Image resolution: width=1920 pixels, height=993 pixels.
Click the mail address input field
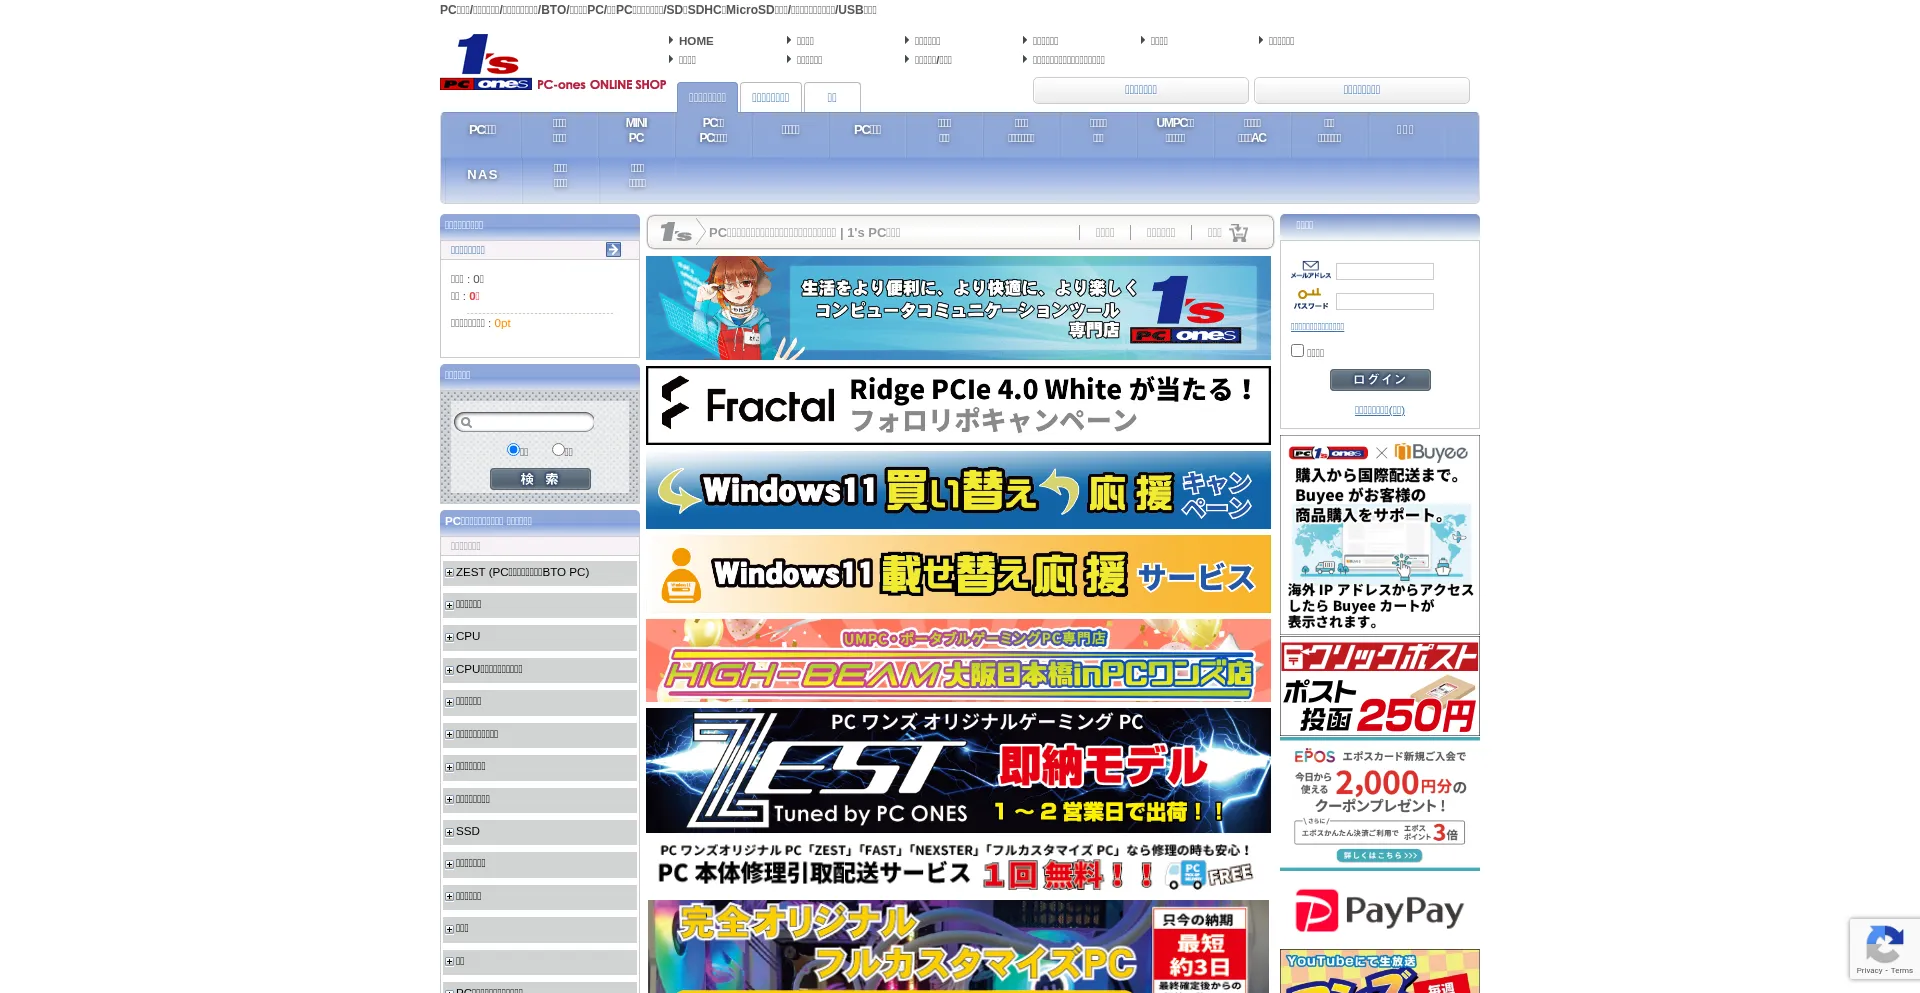(x=1384, y=272)
